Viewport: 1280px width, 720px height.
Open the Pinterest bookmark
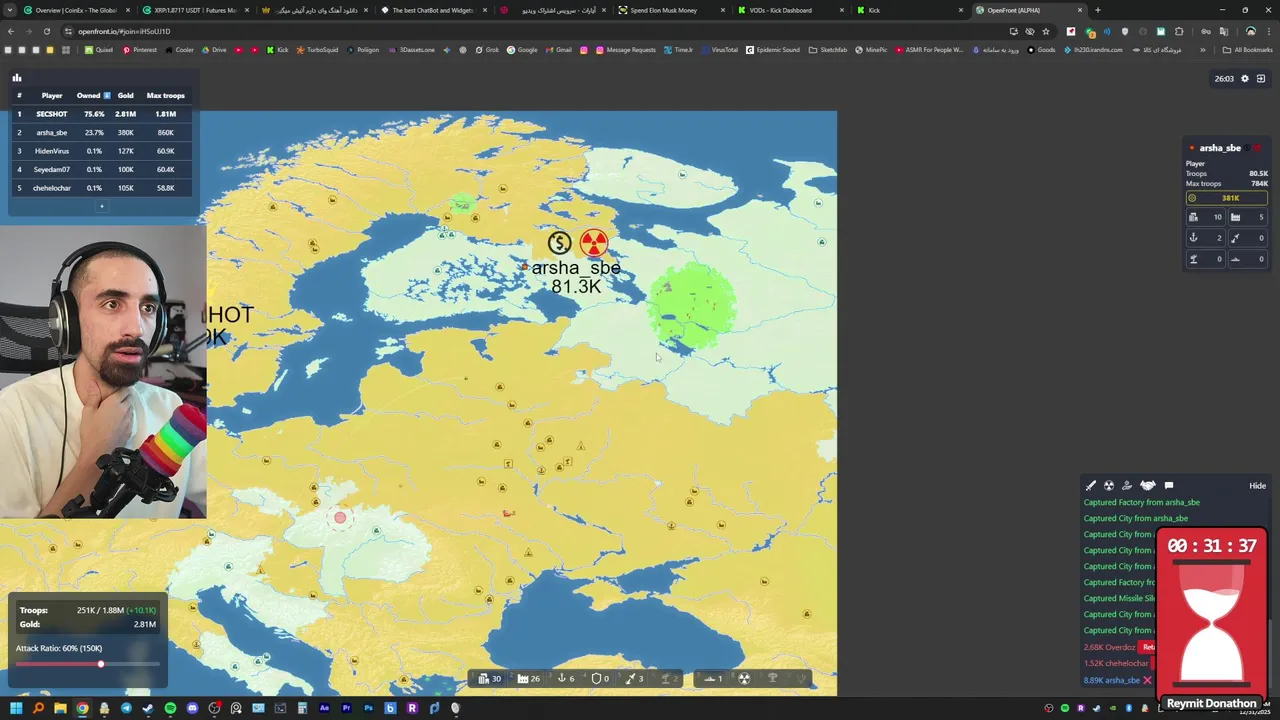coord(139,50)
